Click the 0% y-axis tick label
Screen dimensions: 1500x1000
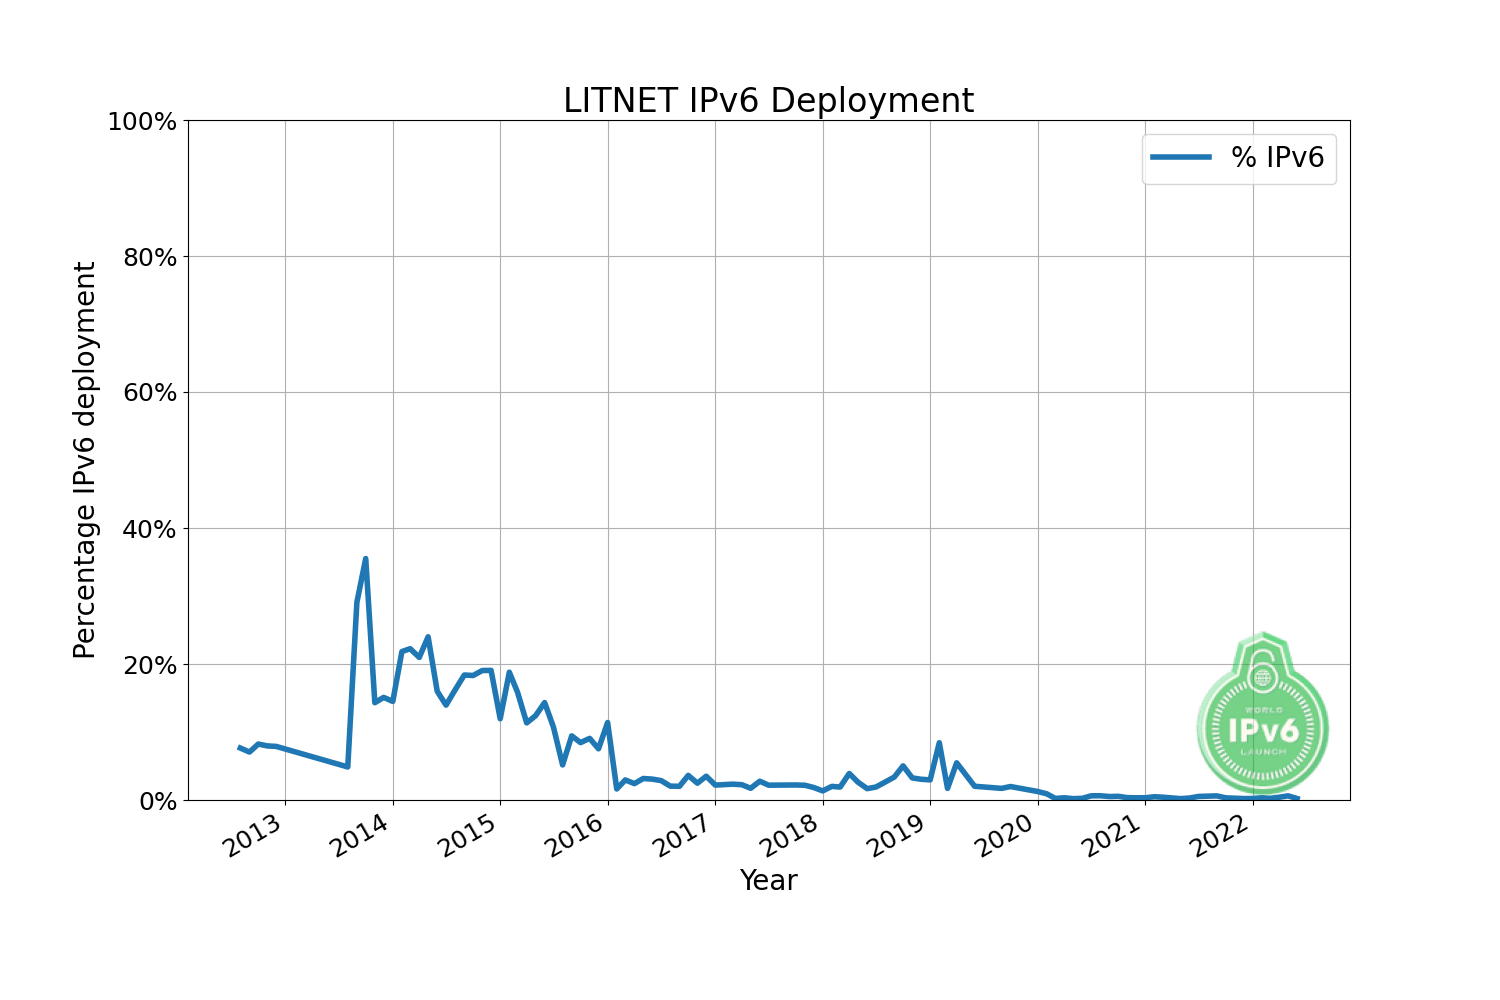155,801
